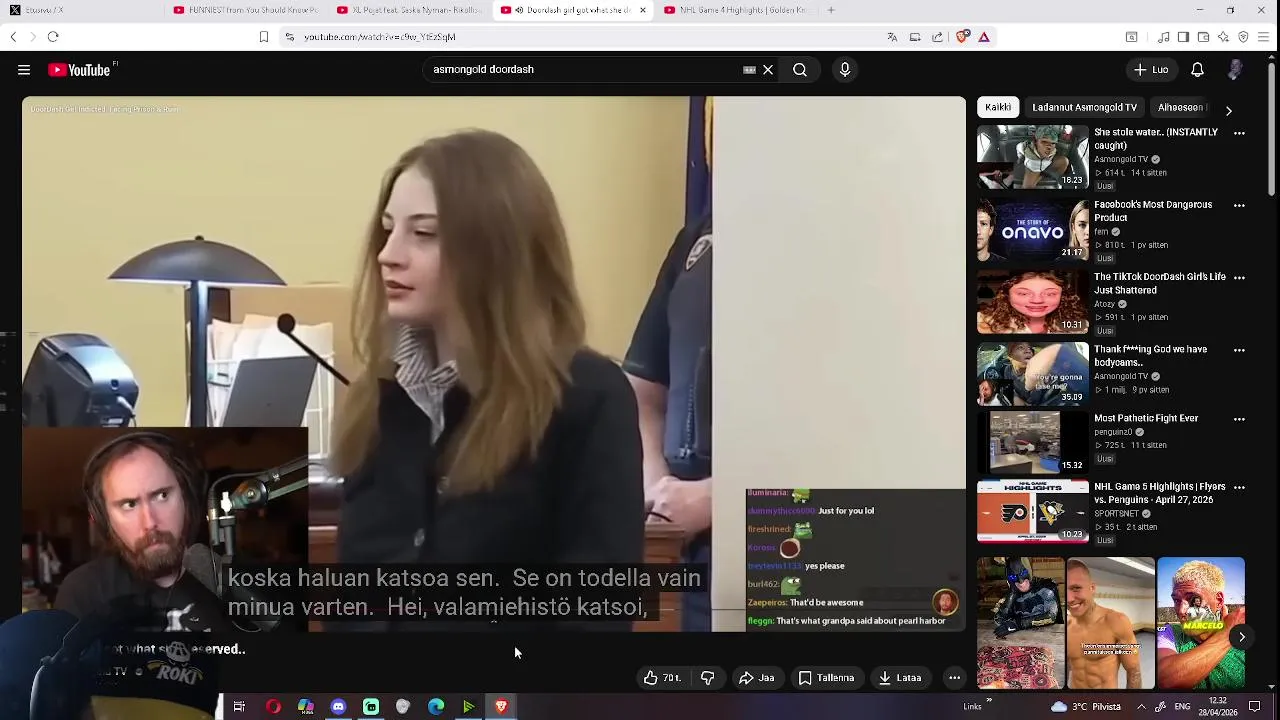This screenshot has width=1280, height=720.
Task: Open 'Facebook's Most Dangerous Product' title
Action: [1153, 211]
